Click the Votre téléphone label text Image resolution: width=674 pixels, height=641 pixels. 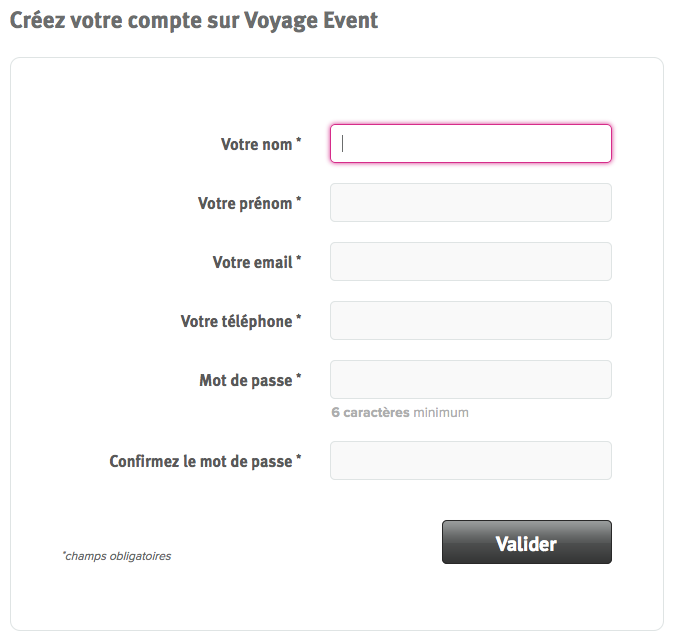click(236, 321)
